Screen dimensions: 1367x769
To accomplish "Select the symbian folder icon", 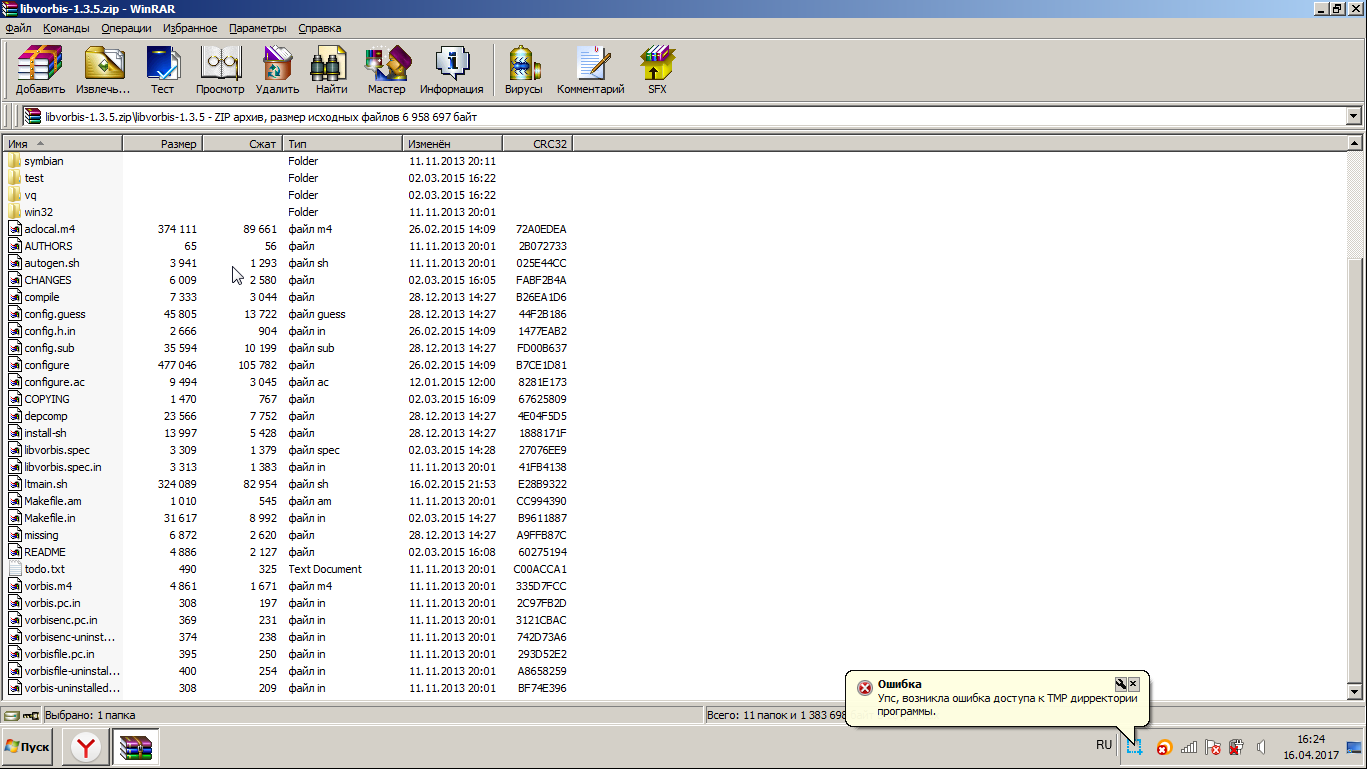I will pos(14,161).
